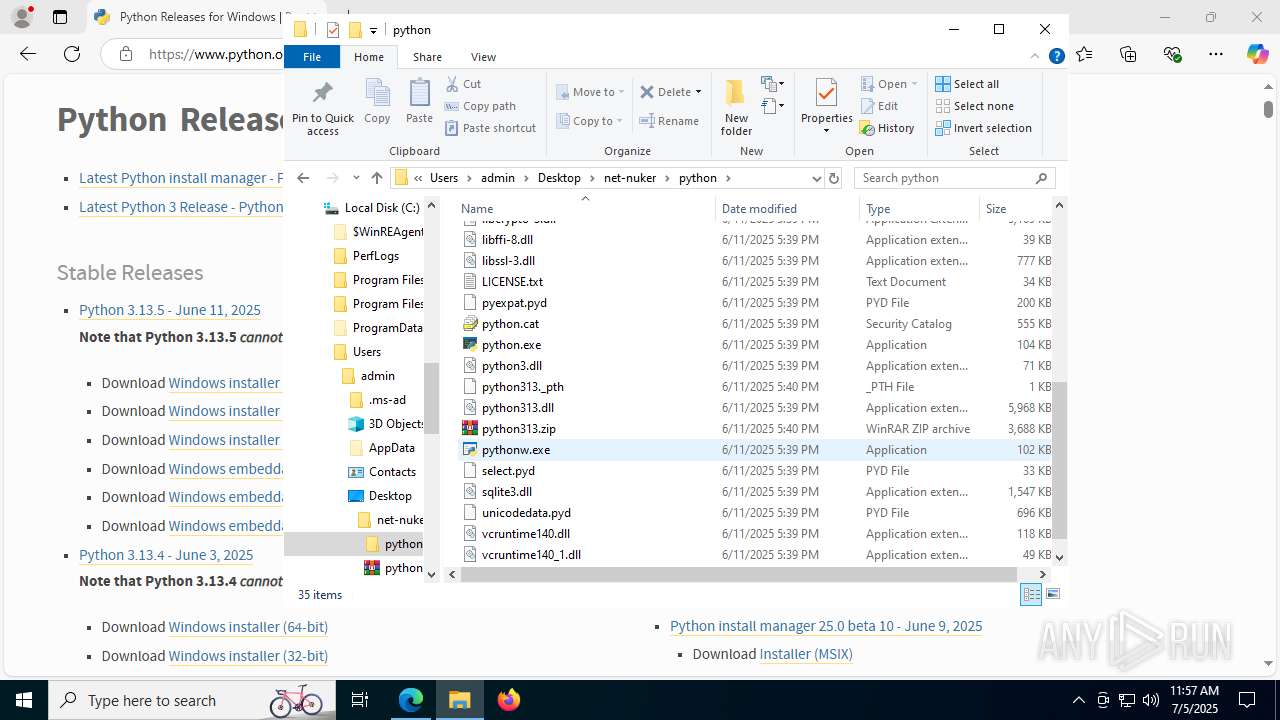Sort by Date modified column
Viewport: 1280px width, 720px height.
[x=759, y=209]
